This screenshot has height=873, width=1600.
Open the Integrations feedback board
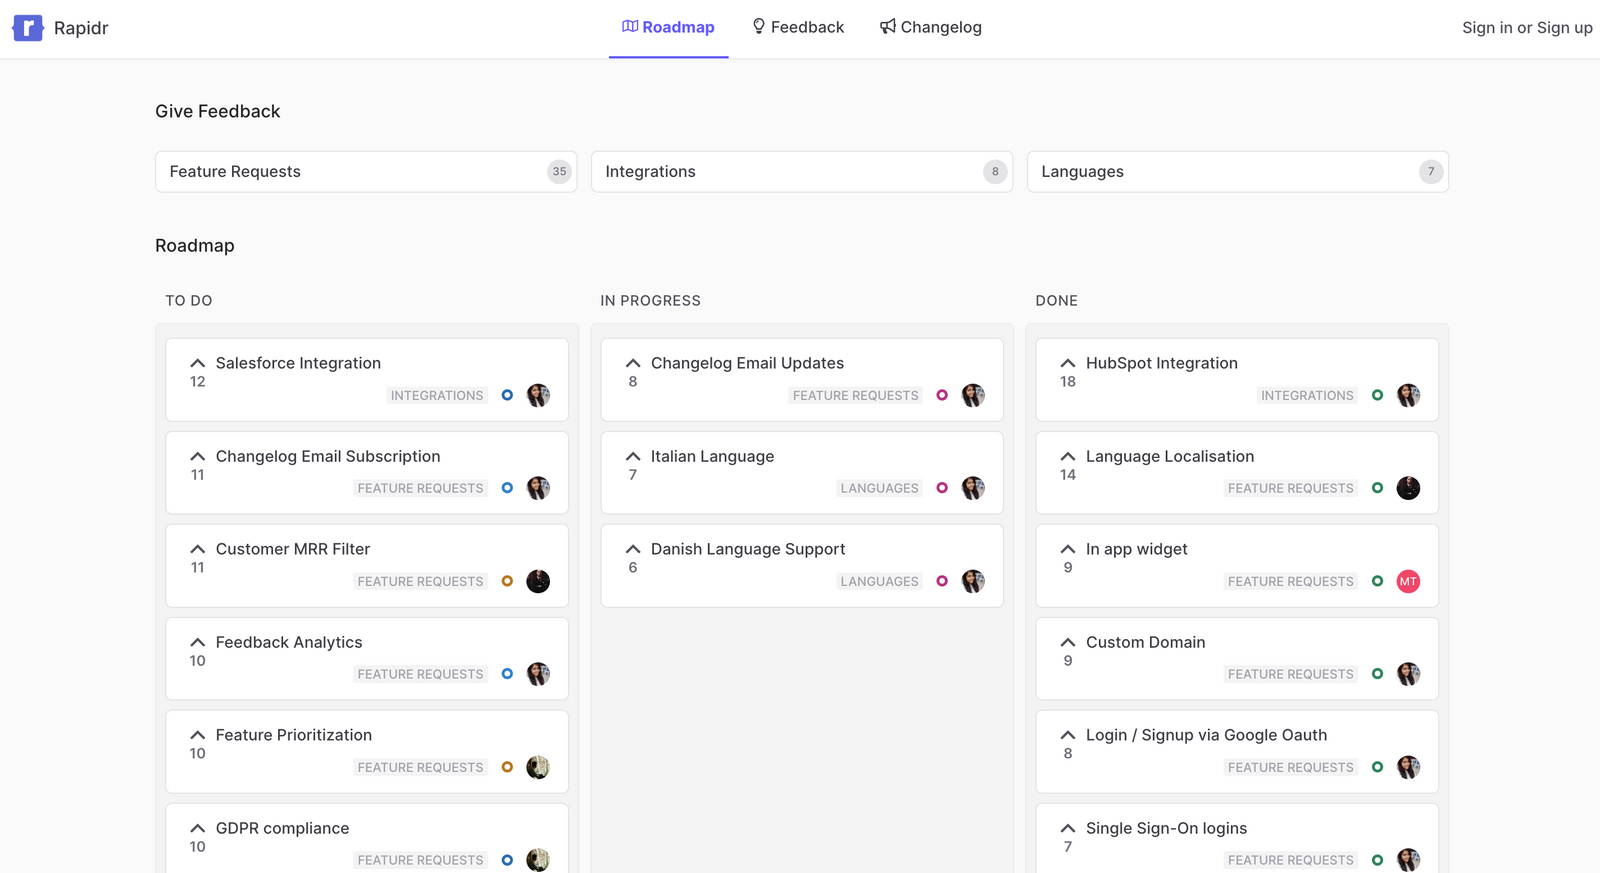click(801, 172)
